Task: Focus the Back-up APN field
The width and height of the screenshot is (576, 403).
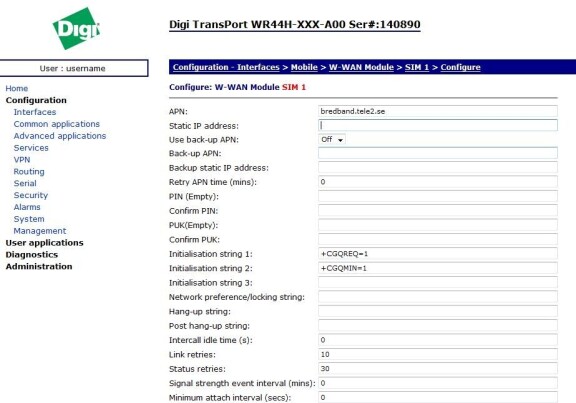Action: (438, 153)
